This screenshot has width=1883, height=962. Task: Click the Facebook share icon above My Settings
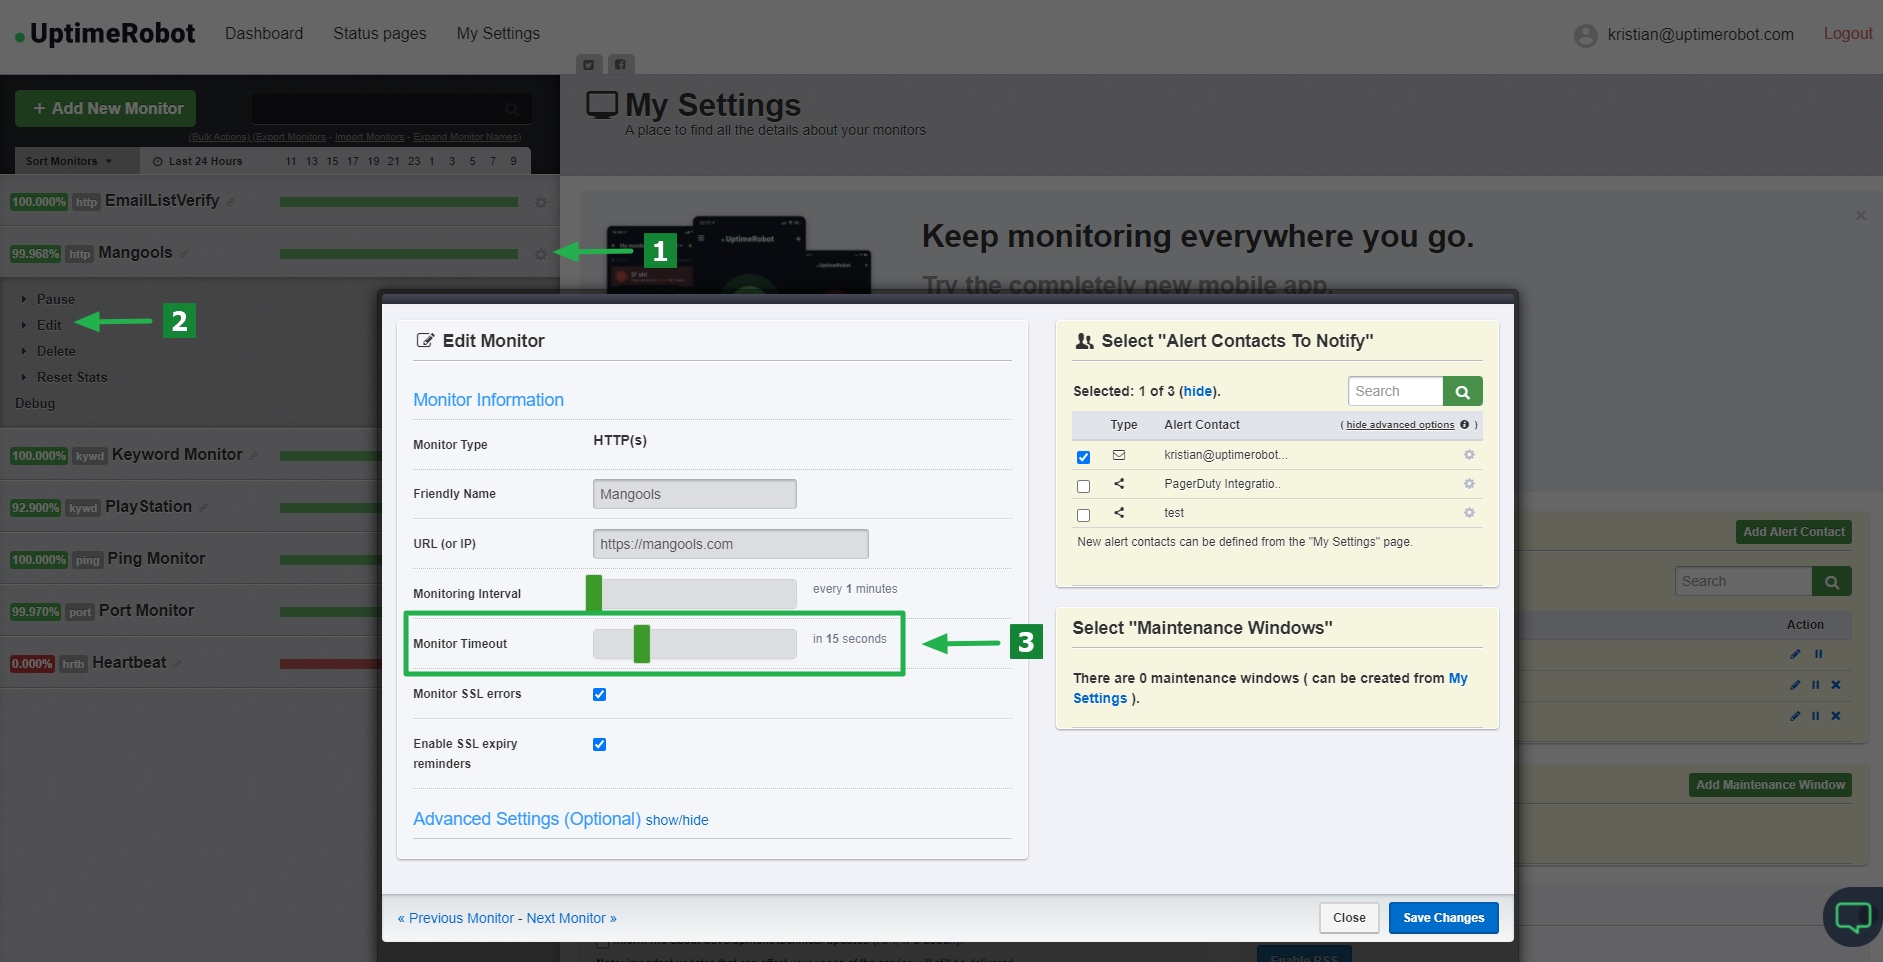click(621, 64)
